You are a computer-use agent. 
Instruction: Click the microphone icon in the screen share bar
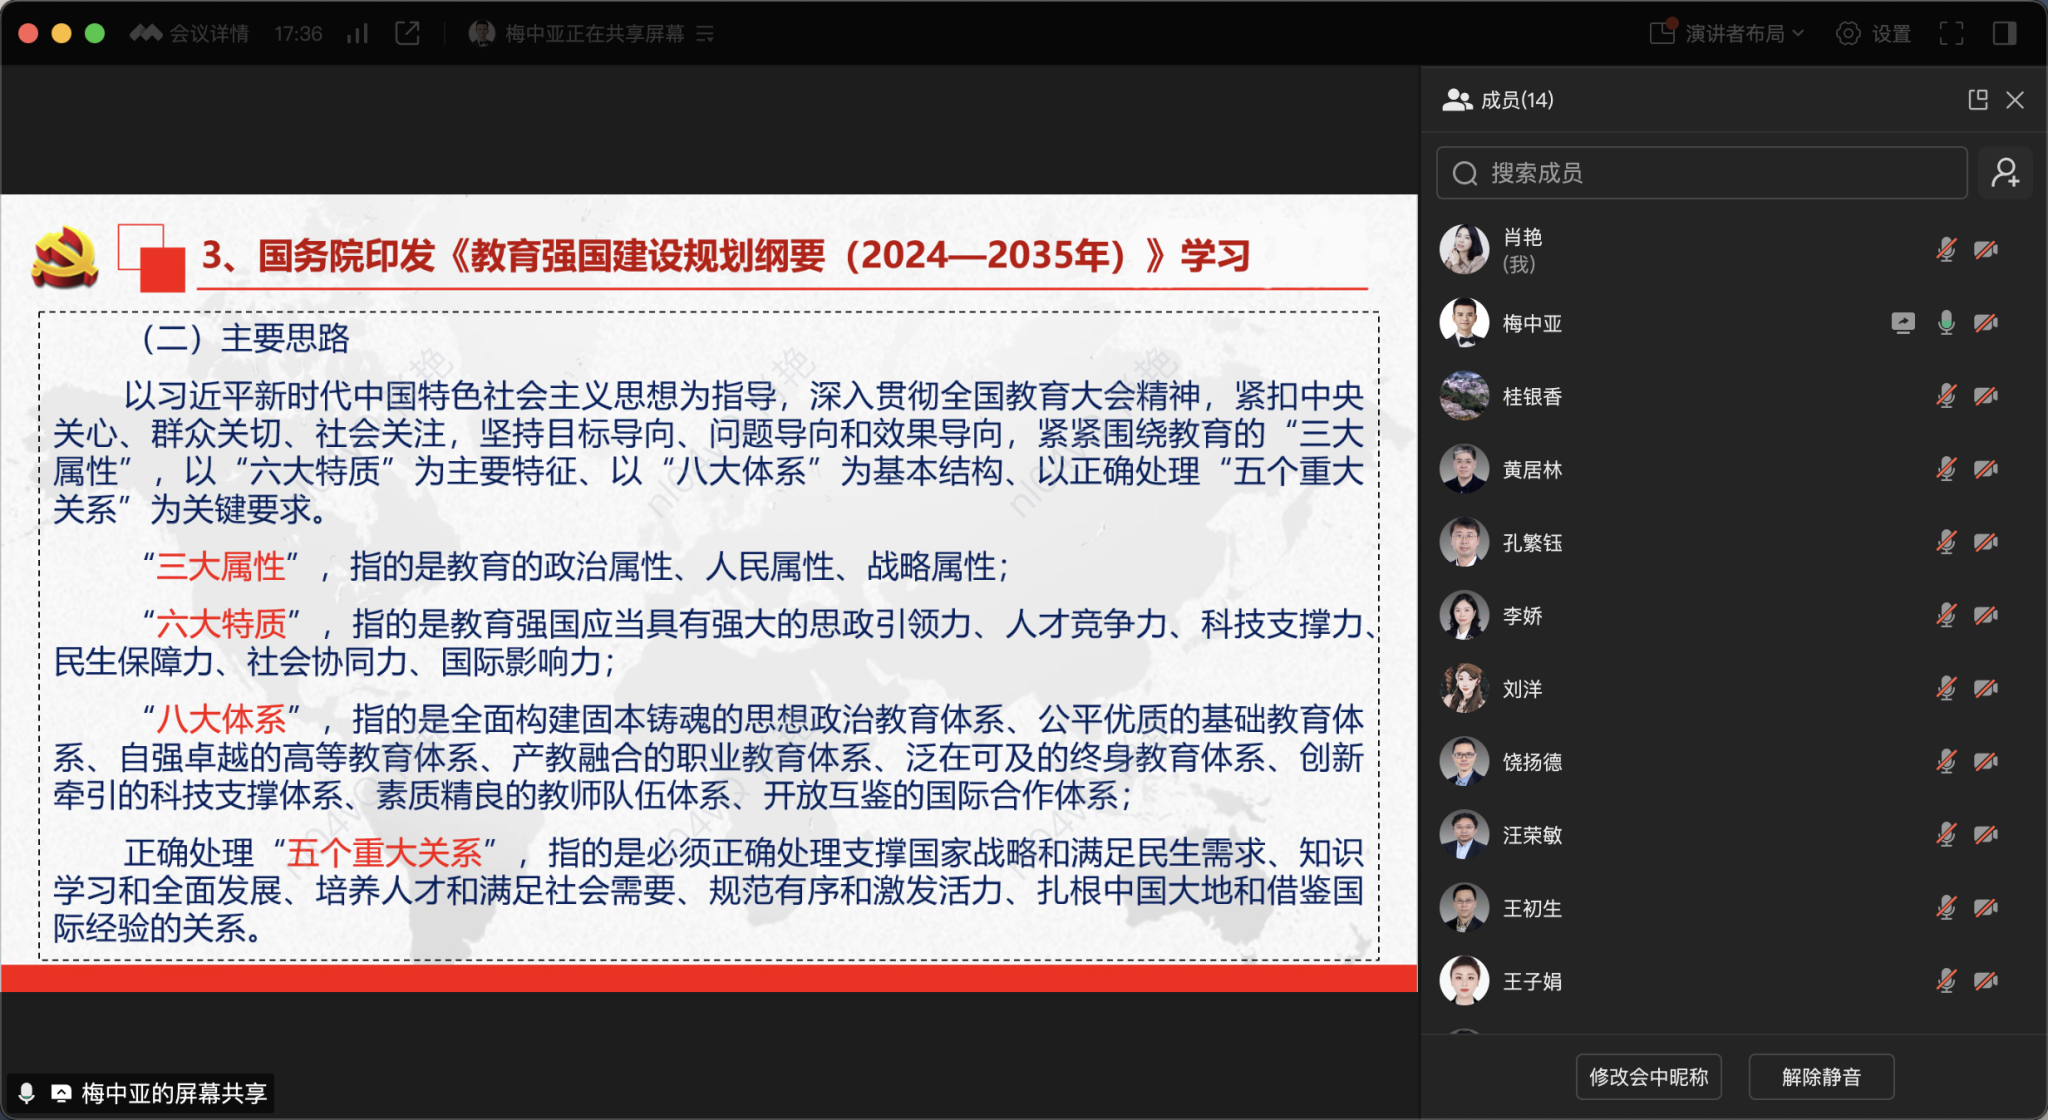tap(28, 1094)
